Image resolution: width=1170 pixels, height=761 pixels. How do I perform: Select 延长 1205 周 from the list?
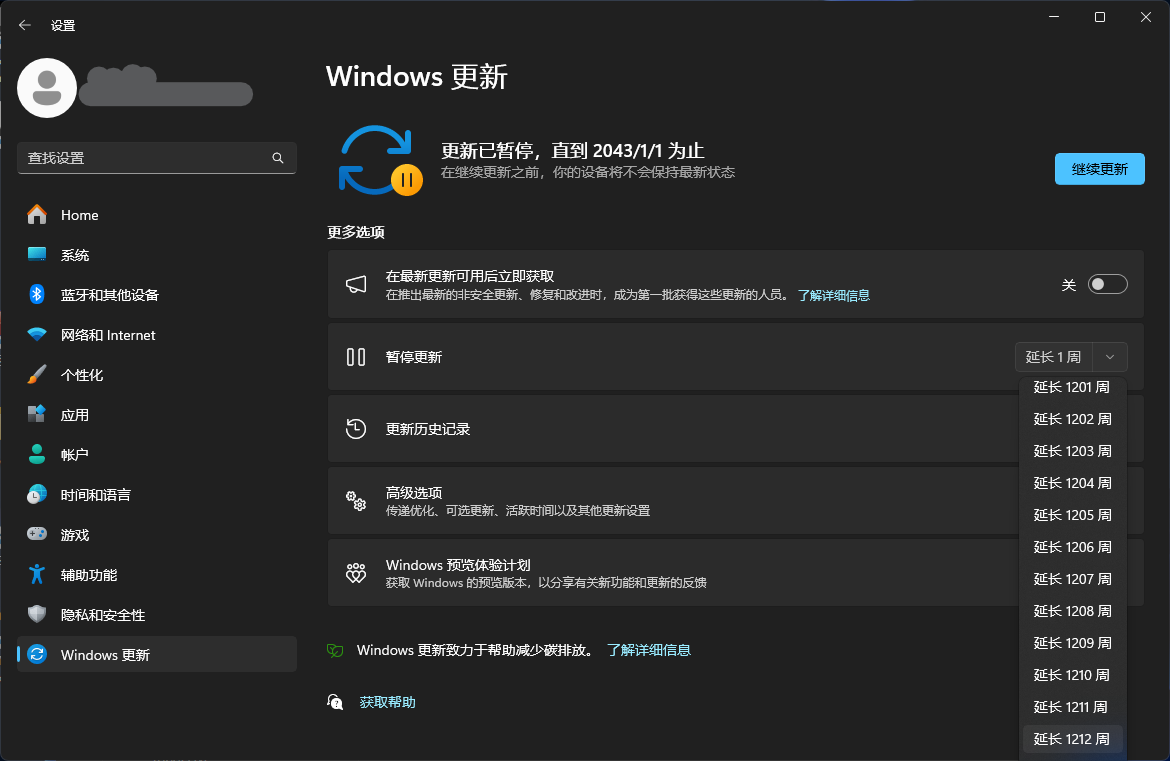pos(1072,514)
